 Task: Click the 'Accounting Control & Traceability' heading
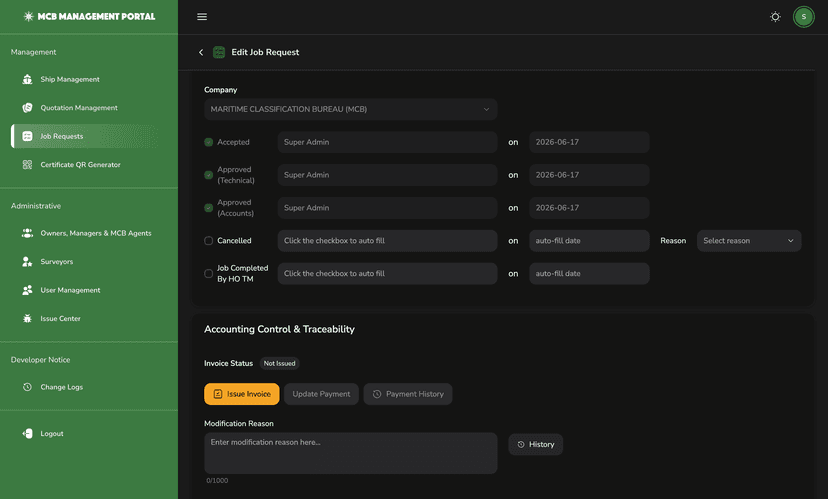pos(279,329)
